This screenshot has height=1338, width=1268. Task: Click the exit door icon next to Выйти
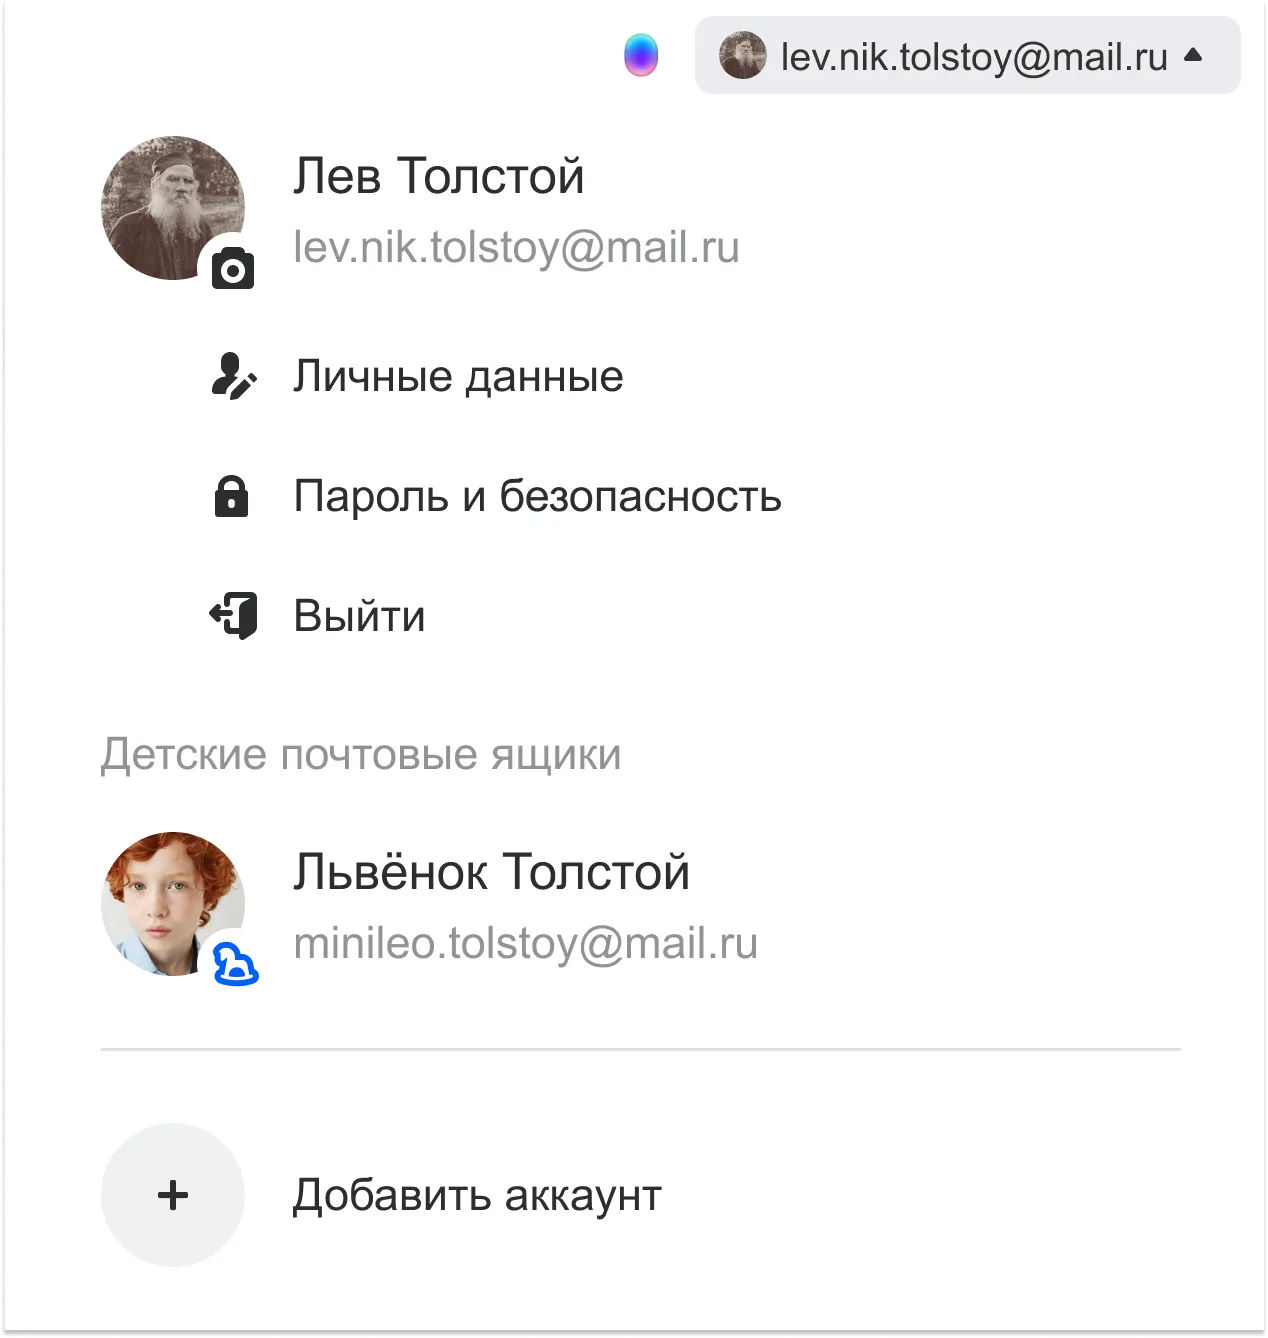pyautogui.click(x=233, y=615)
